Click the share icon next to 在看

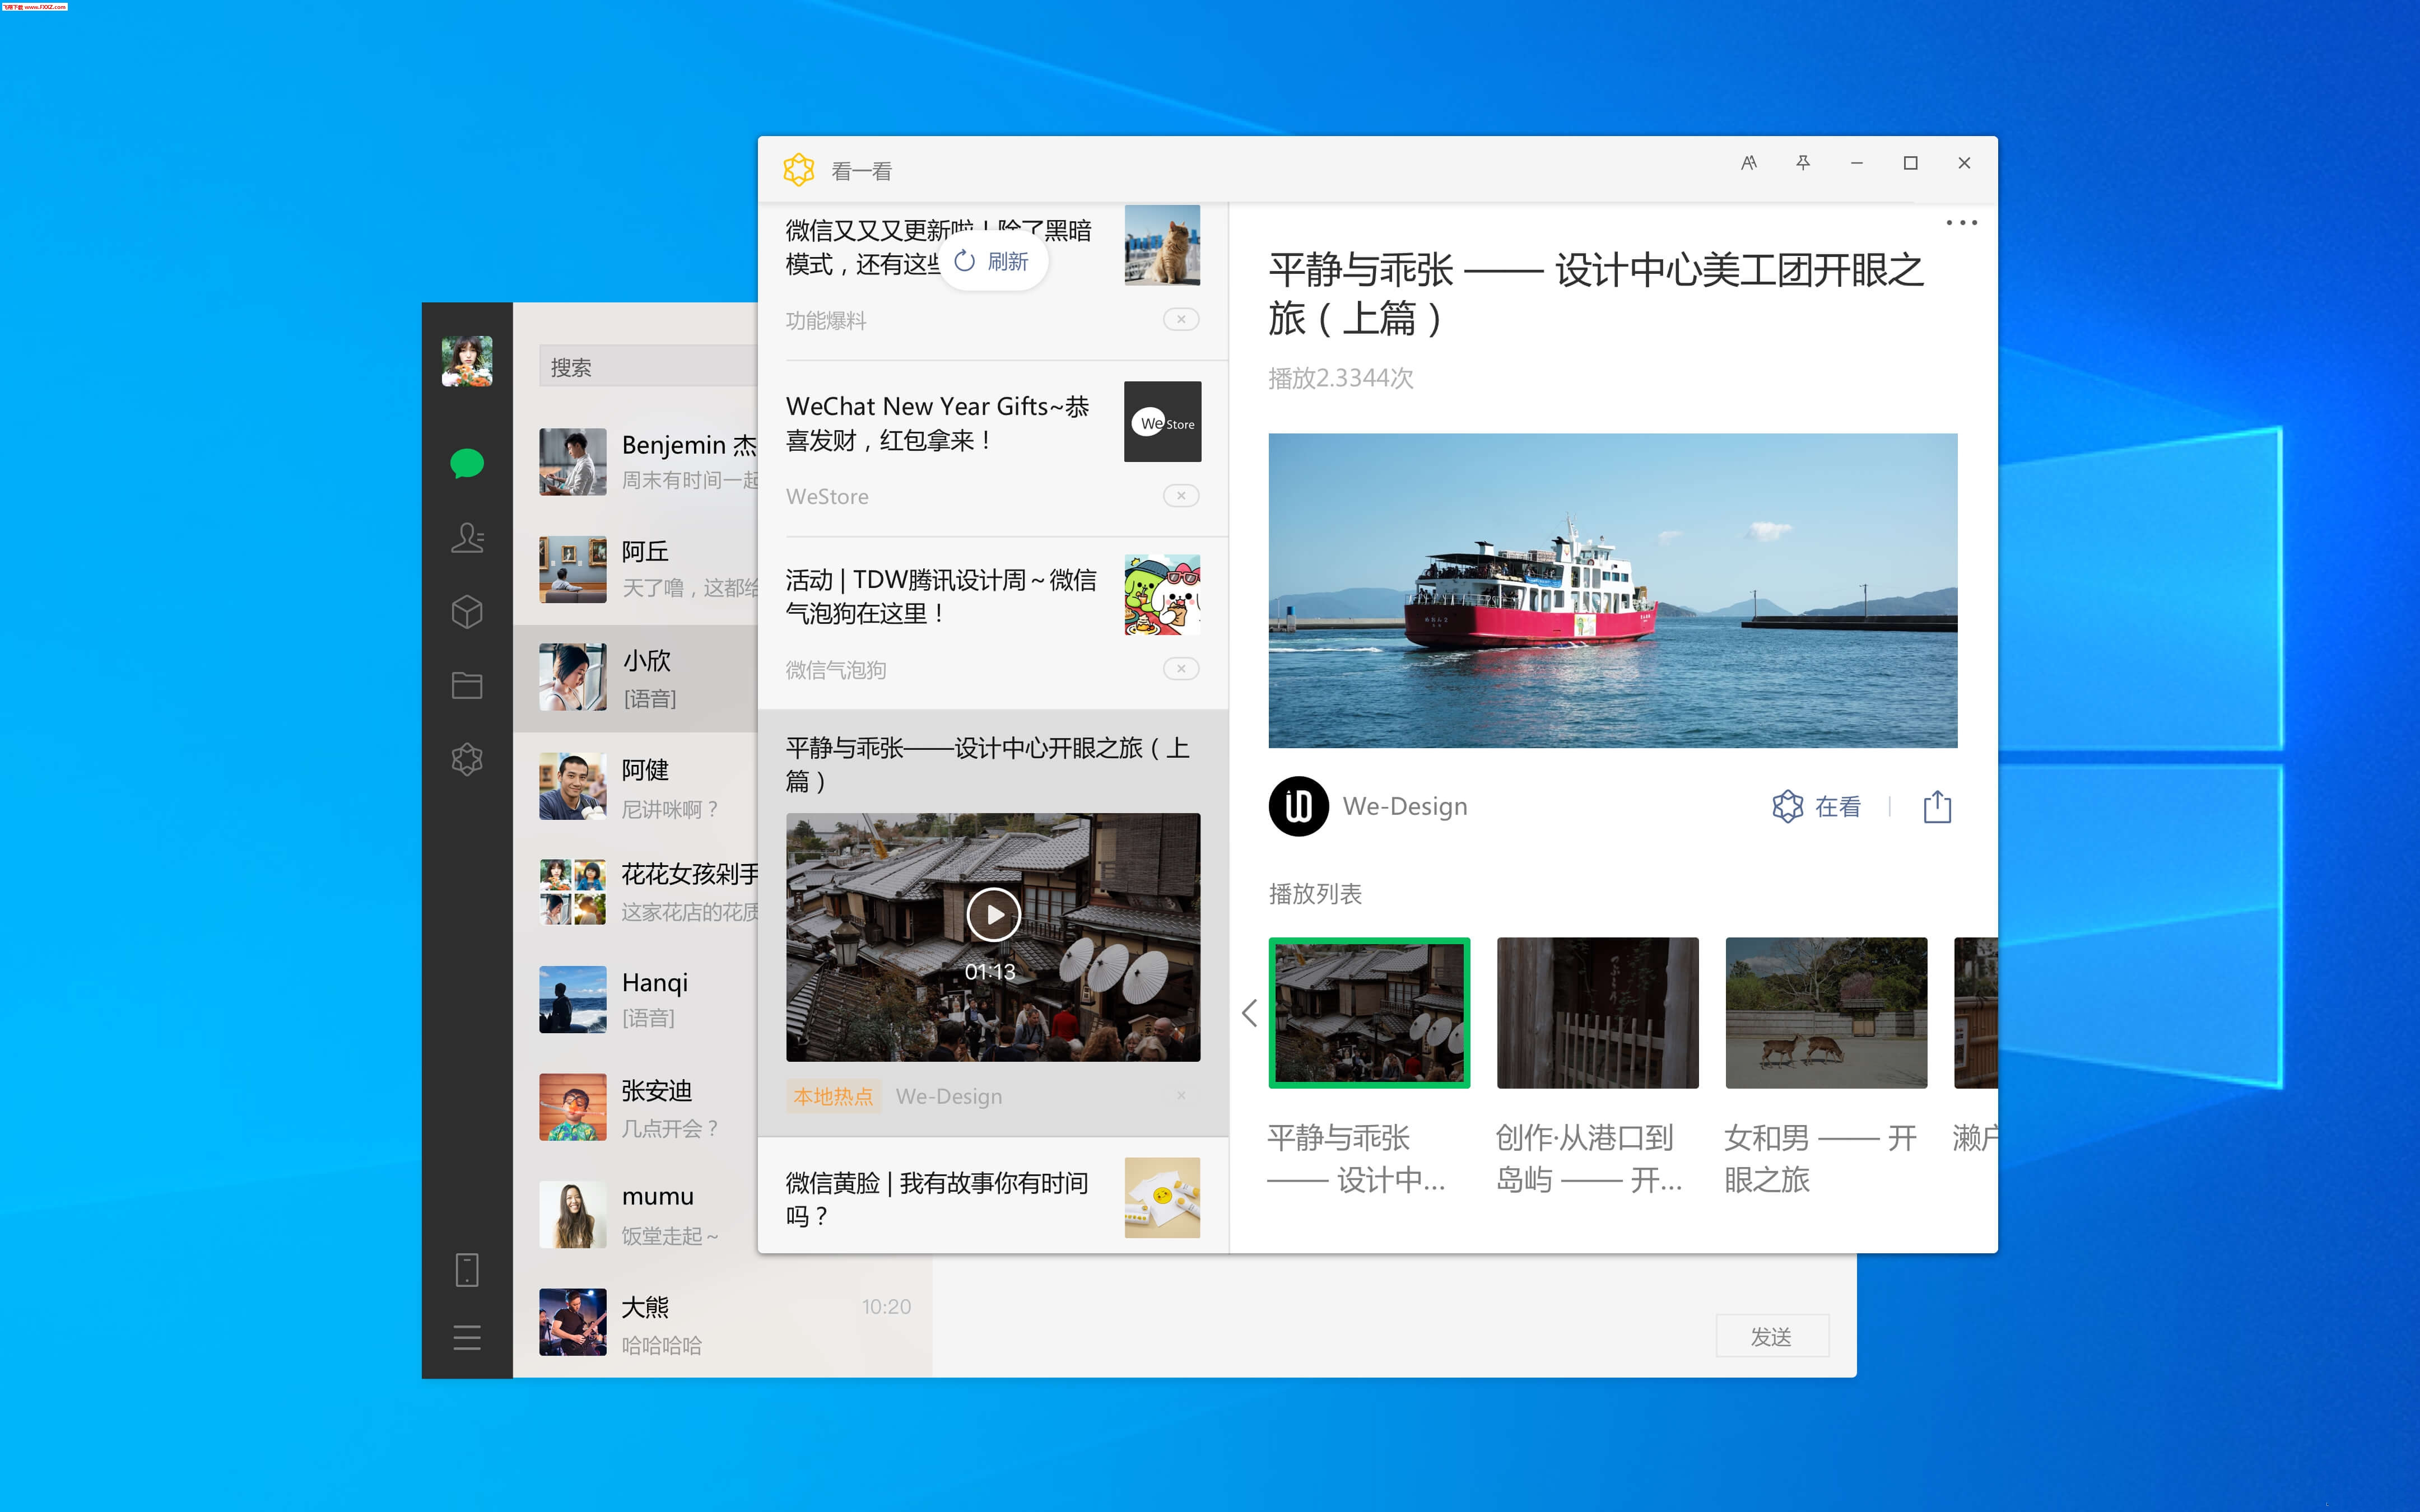[1937, 805]
